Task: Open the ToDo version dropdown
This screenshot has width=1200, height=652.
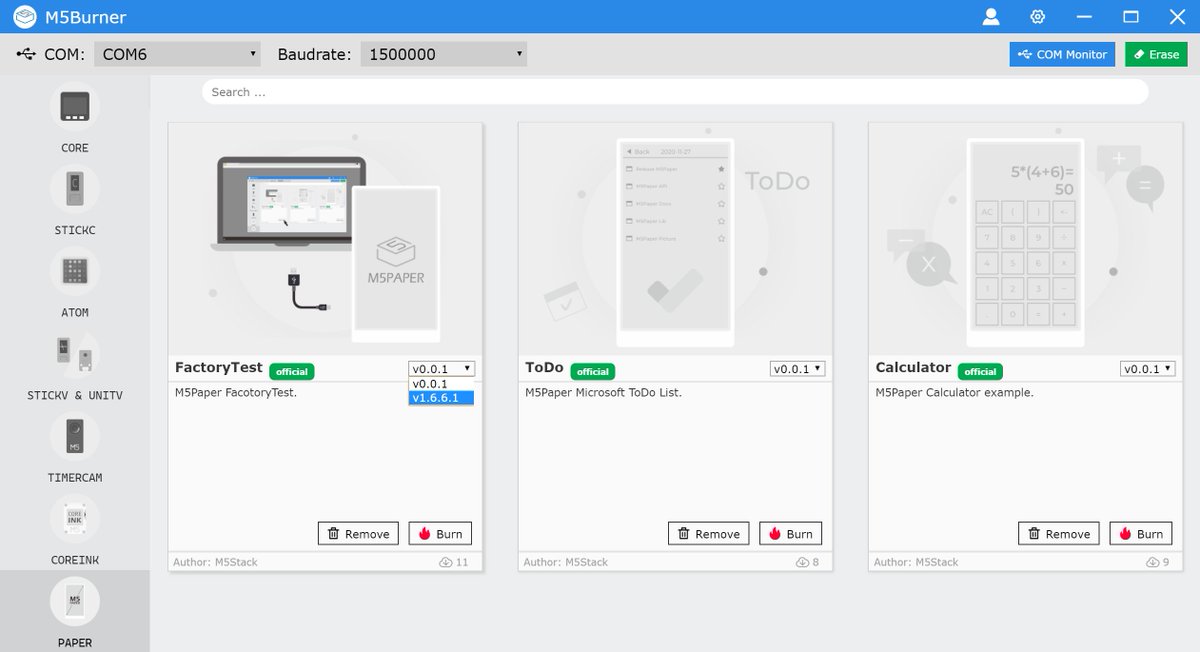Action: (x=797, y=369)
